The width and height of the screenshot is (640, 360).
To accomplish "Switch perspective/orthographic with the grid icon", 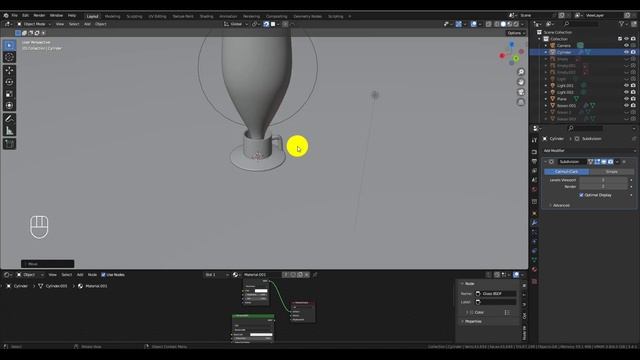I will coord(521,102).
